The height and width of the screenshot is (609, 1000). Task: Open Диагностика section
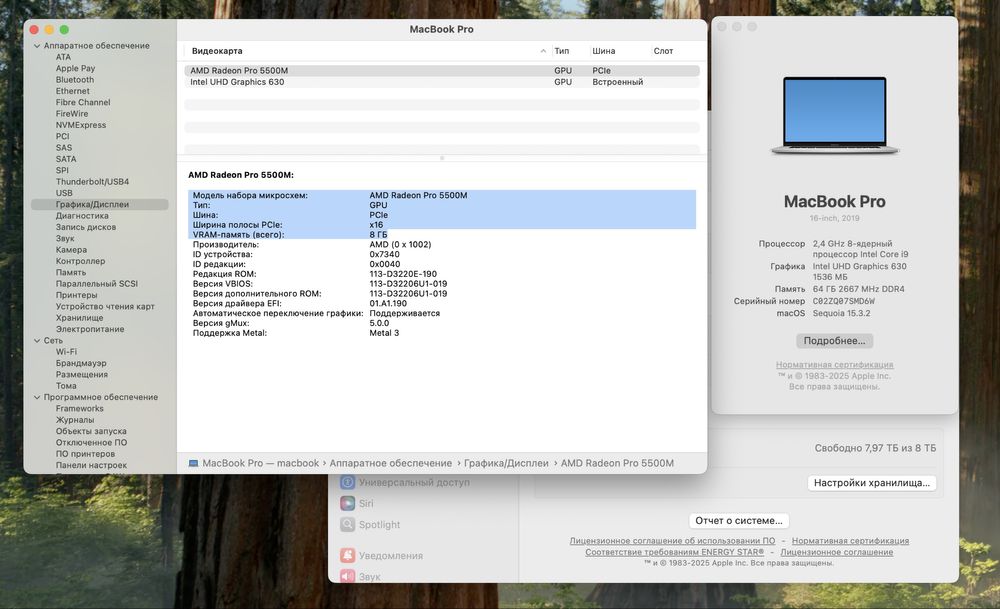82,216
